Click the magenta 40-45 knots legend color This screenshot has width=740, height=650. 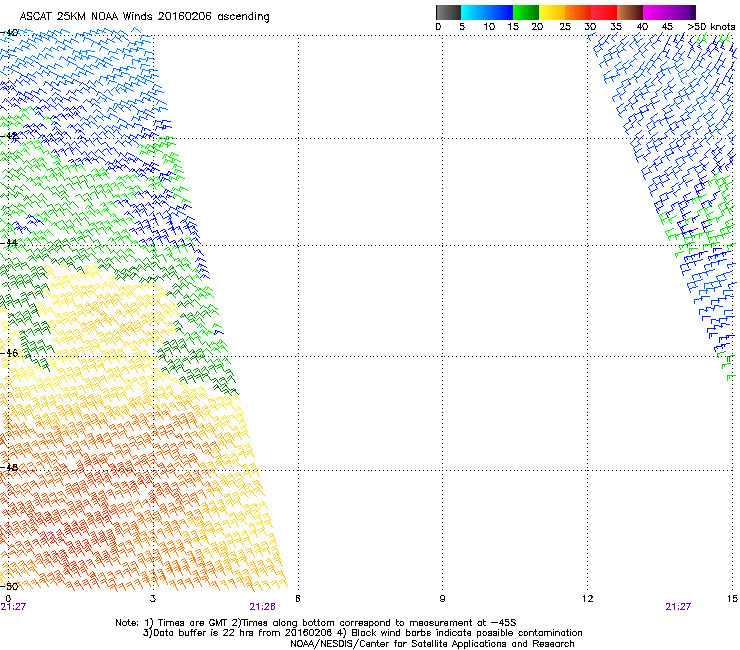click(x=656, y=12)
